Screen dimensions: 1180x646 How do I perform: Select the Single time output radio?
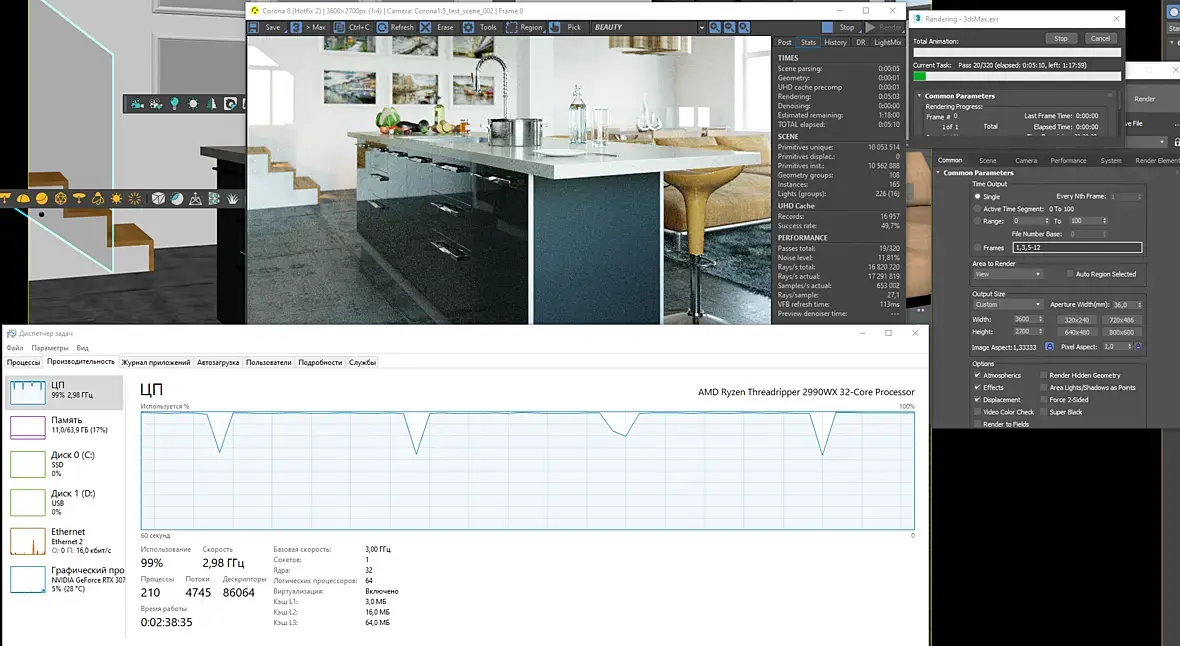click(x=978, y=197)
